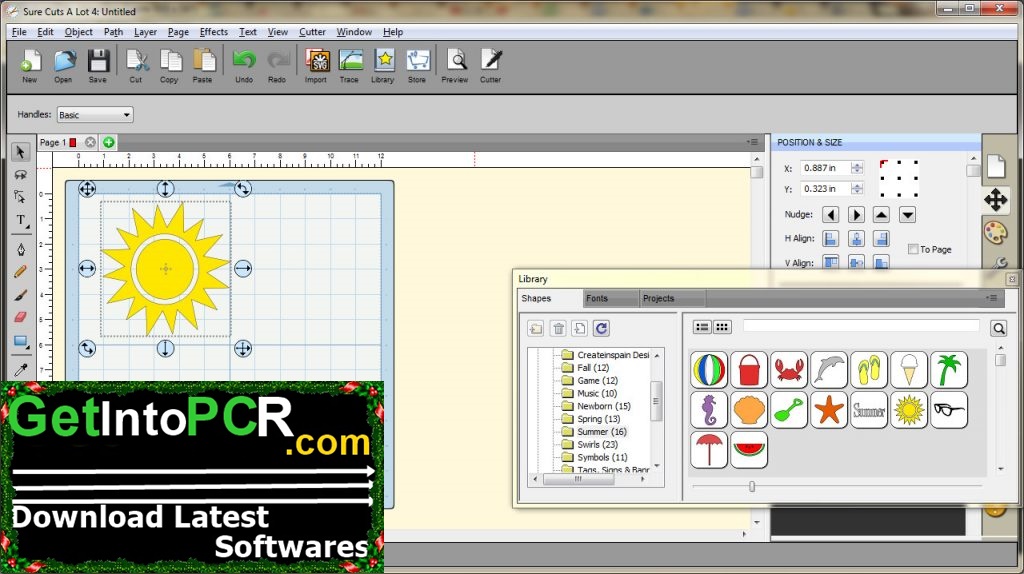Adjust the X position stepper
The image size is (1024, 574).
(x=857, y=168)
